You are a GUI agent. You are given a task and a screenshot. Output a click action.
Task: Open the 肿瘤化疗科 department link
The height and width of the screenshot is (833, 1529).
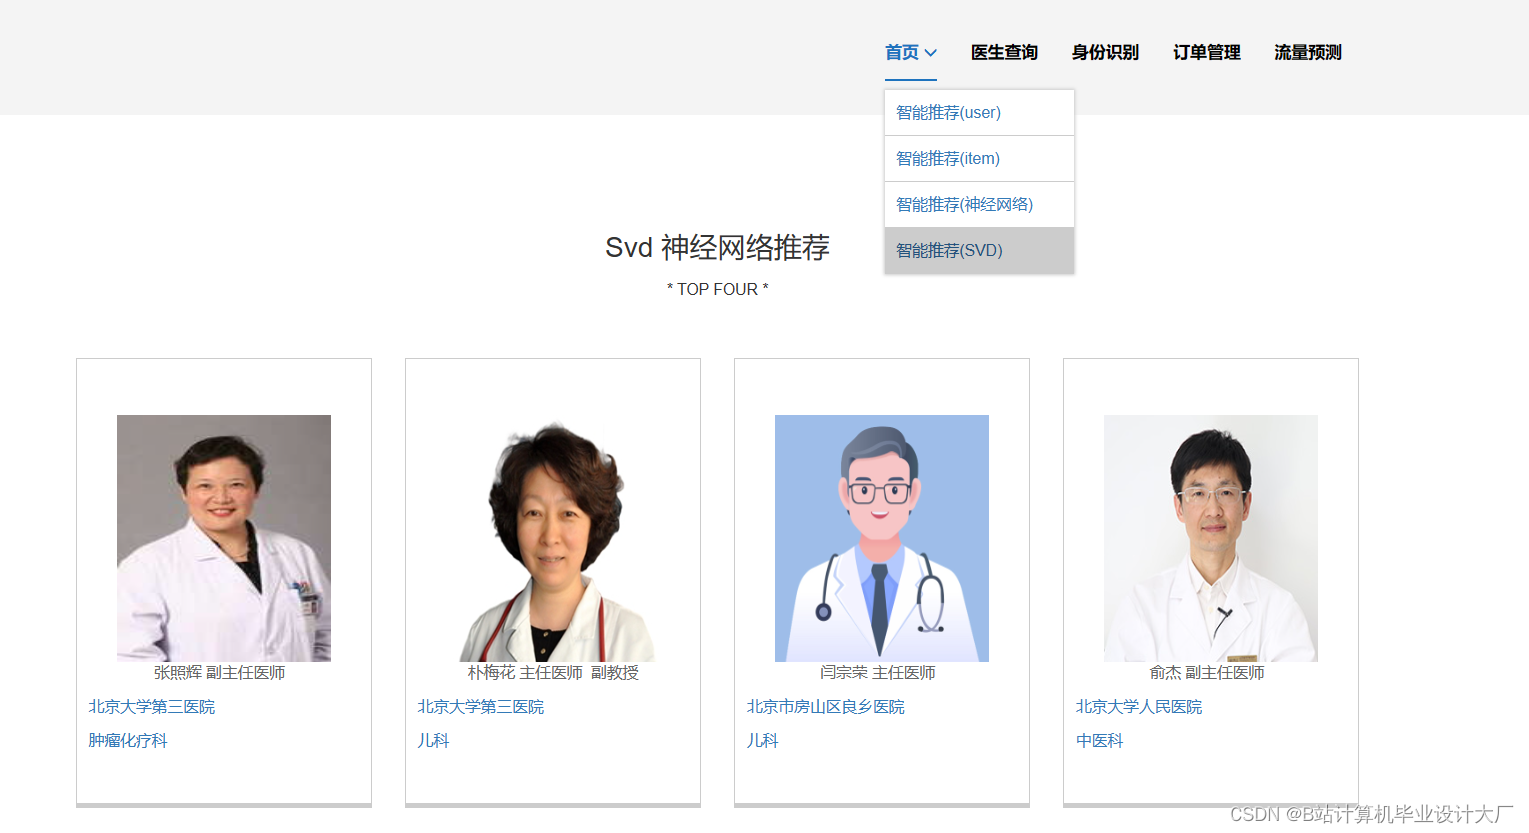pos(126,740)
